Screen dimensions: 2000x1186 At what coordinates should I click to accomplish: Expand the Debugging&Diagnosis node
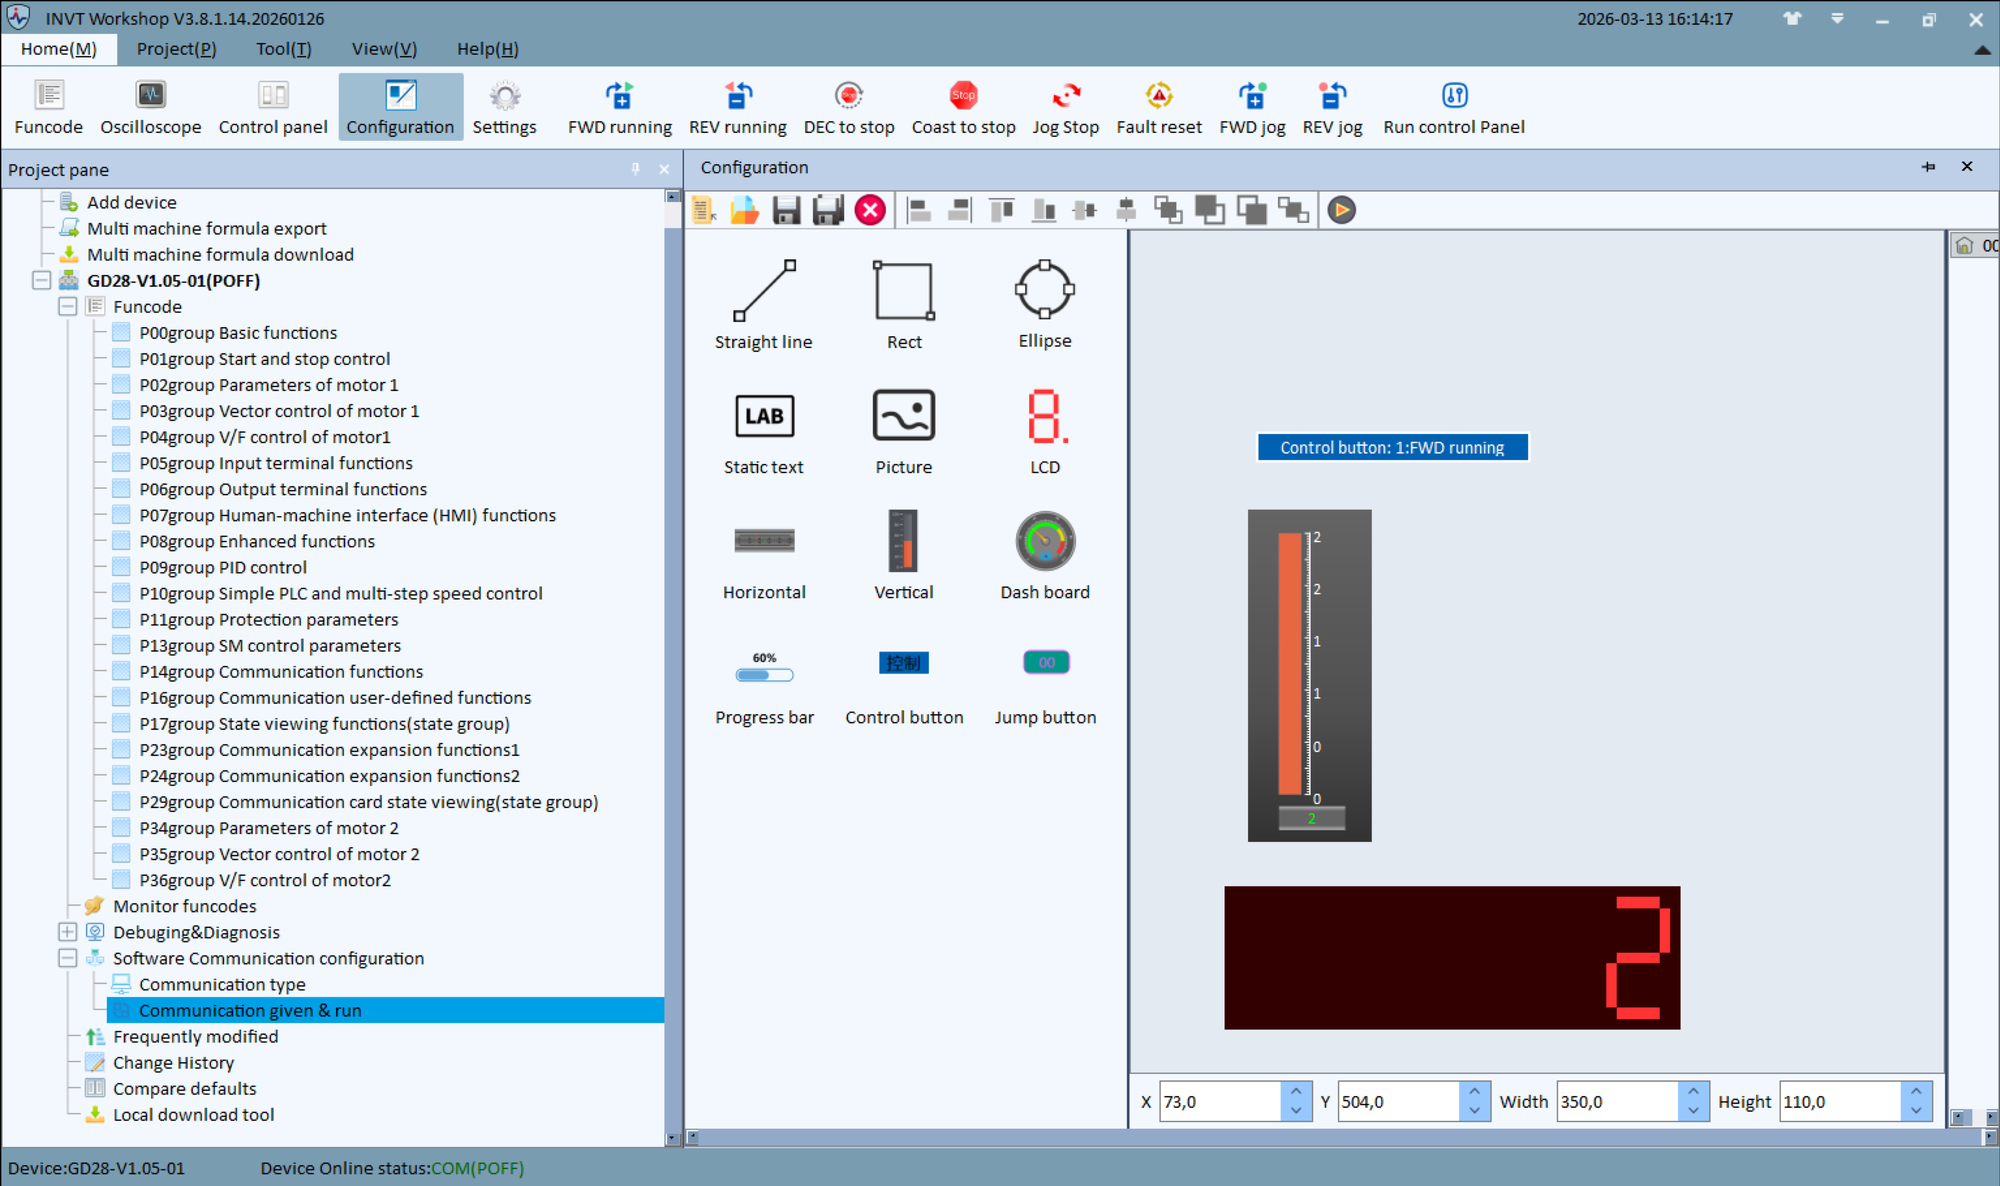tap(67, 931)
